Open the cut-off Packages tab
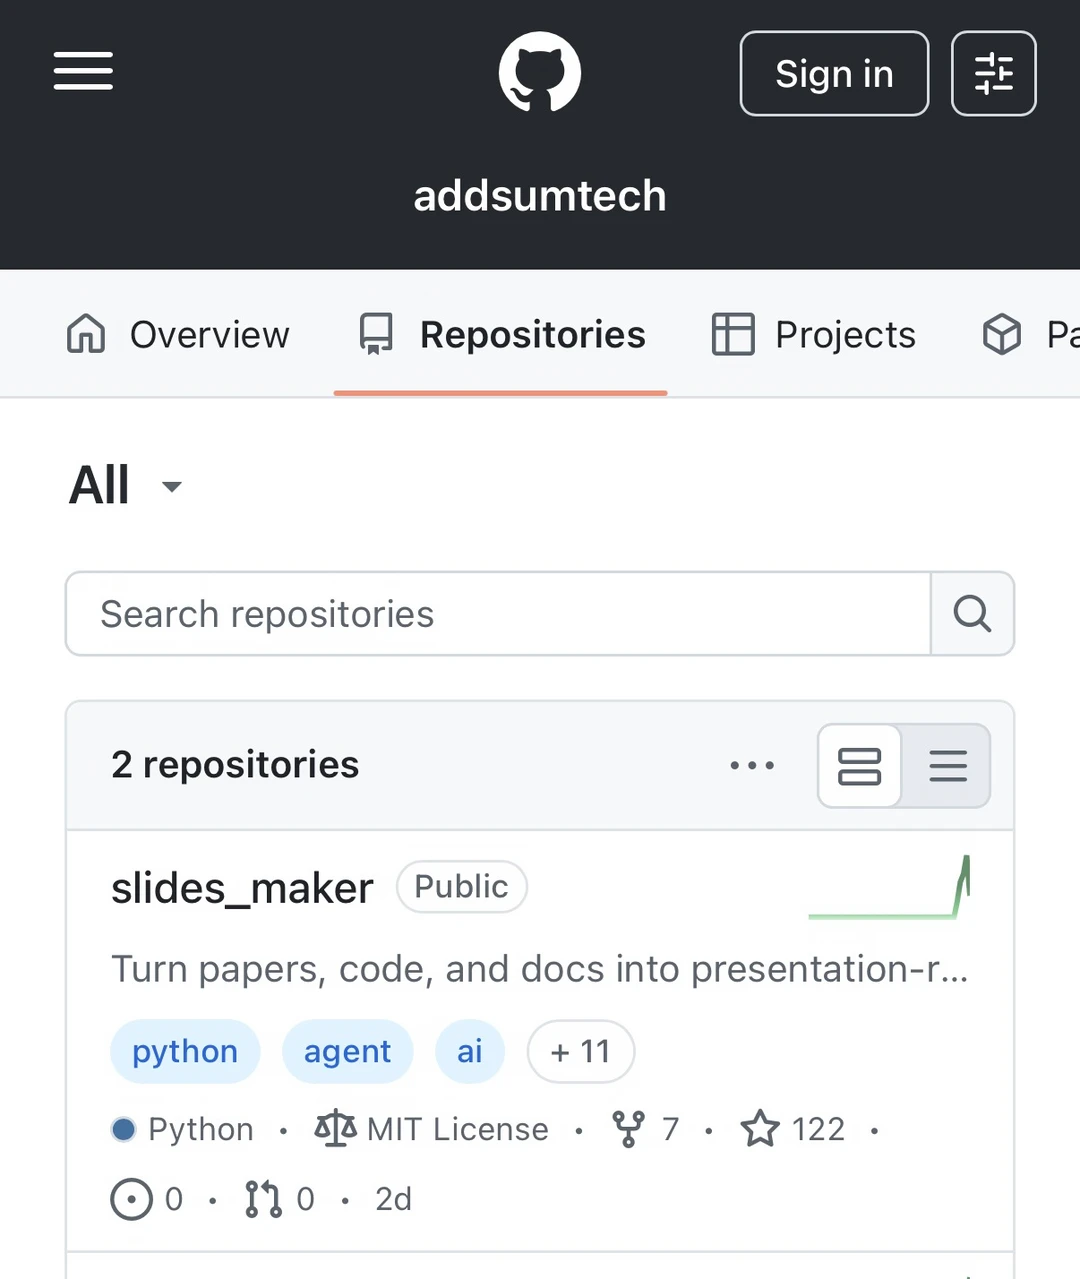This screenshot has width=1080, height=1279. 1030,335
